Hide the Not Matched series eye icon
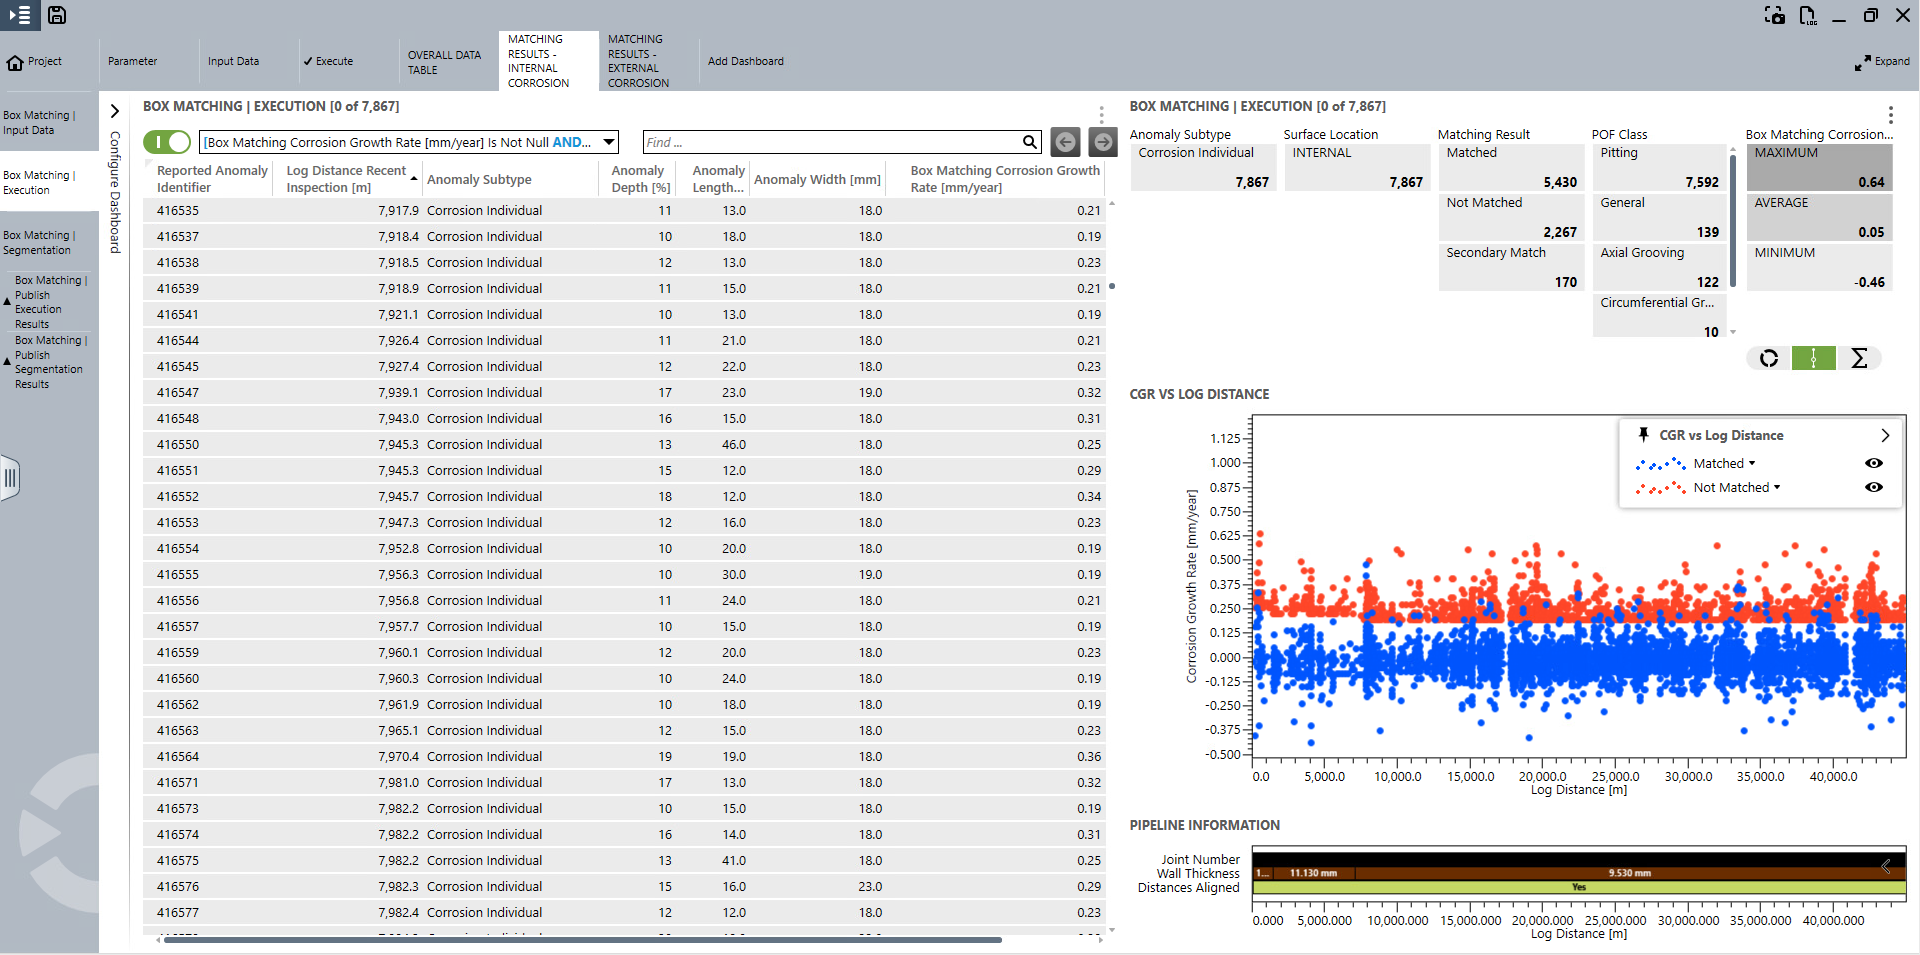 [x=1874, y=487]
